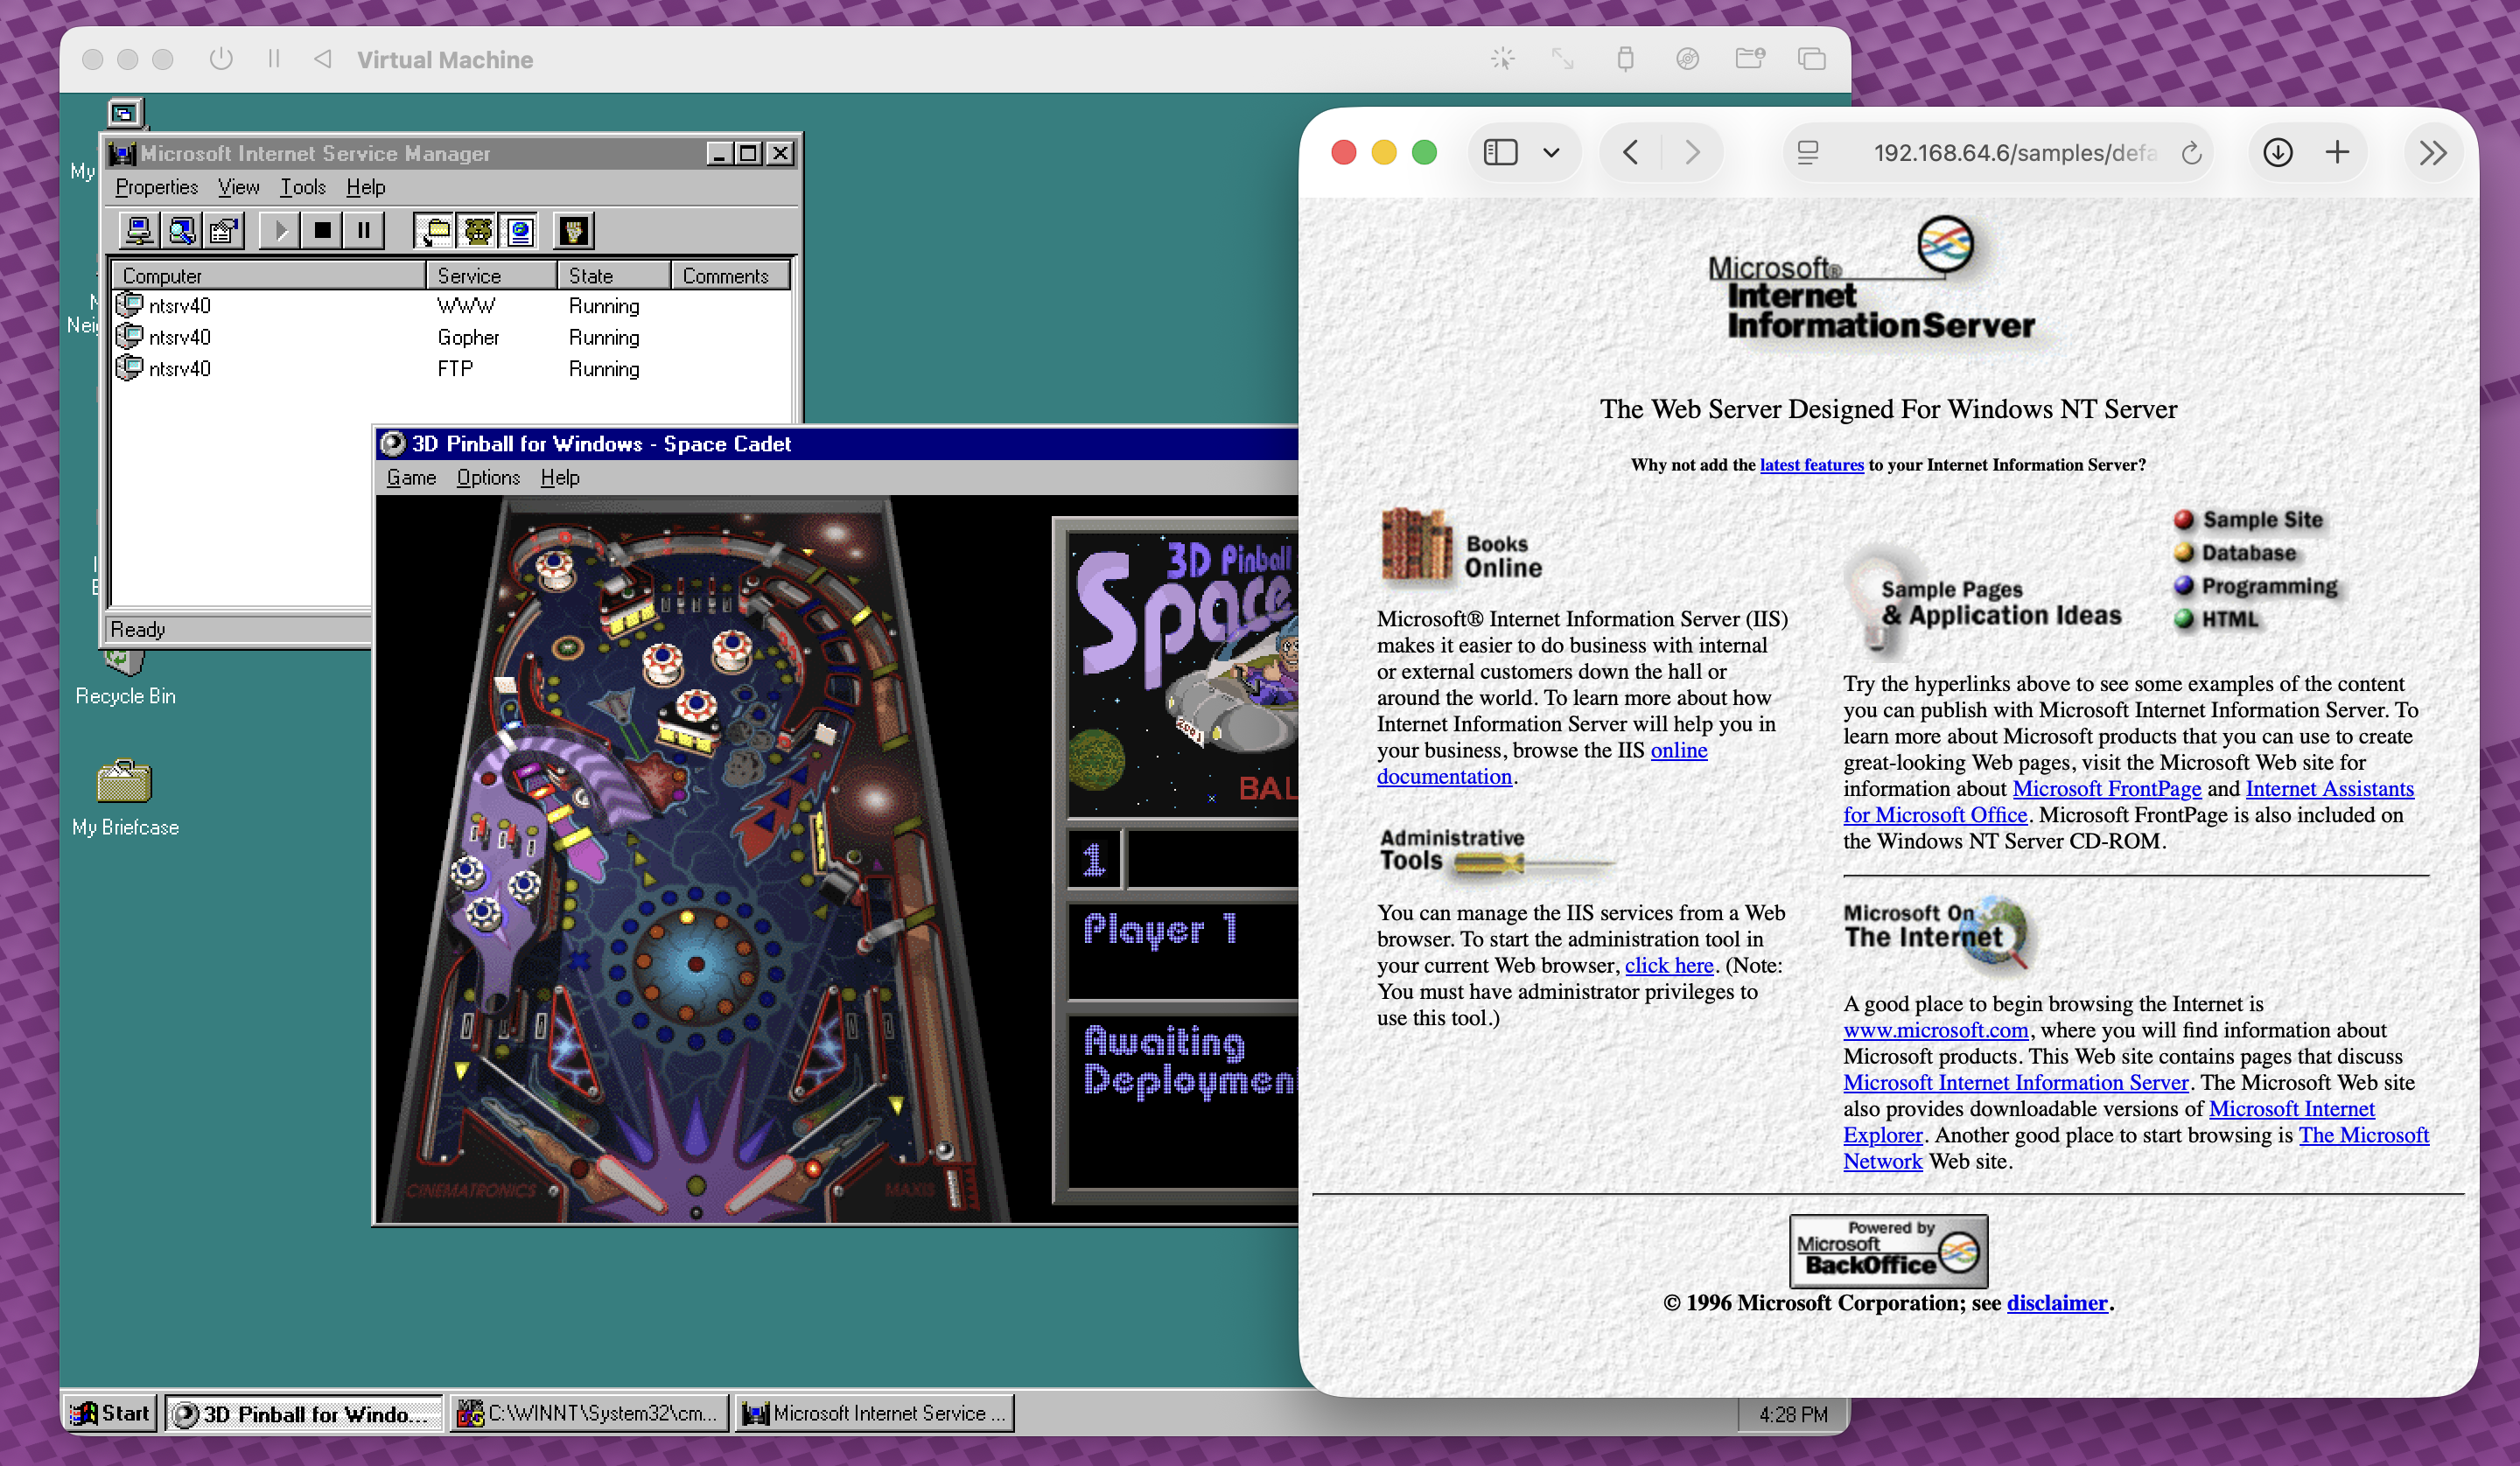The image size is (2520, 1466).
Task: Open the Options menu in 3D Pinball
Action: pyautogui.click(x=488, y=477)
